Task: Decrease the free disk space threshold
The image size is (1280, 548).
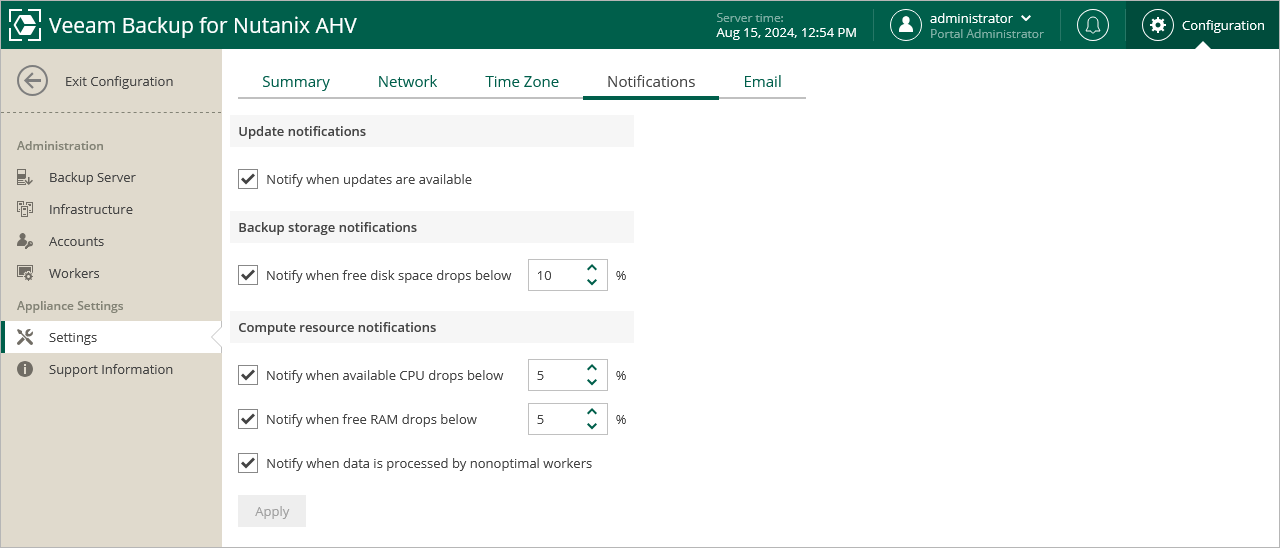Action: tap(592, 282)
